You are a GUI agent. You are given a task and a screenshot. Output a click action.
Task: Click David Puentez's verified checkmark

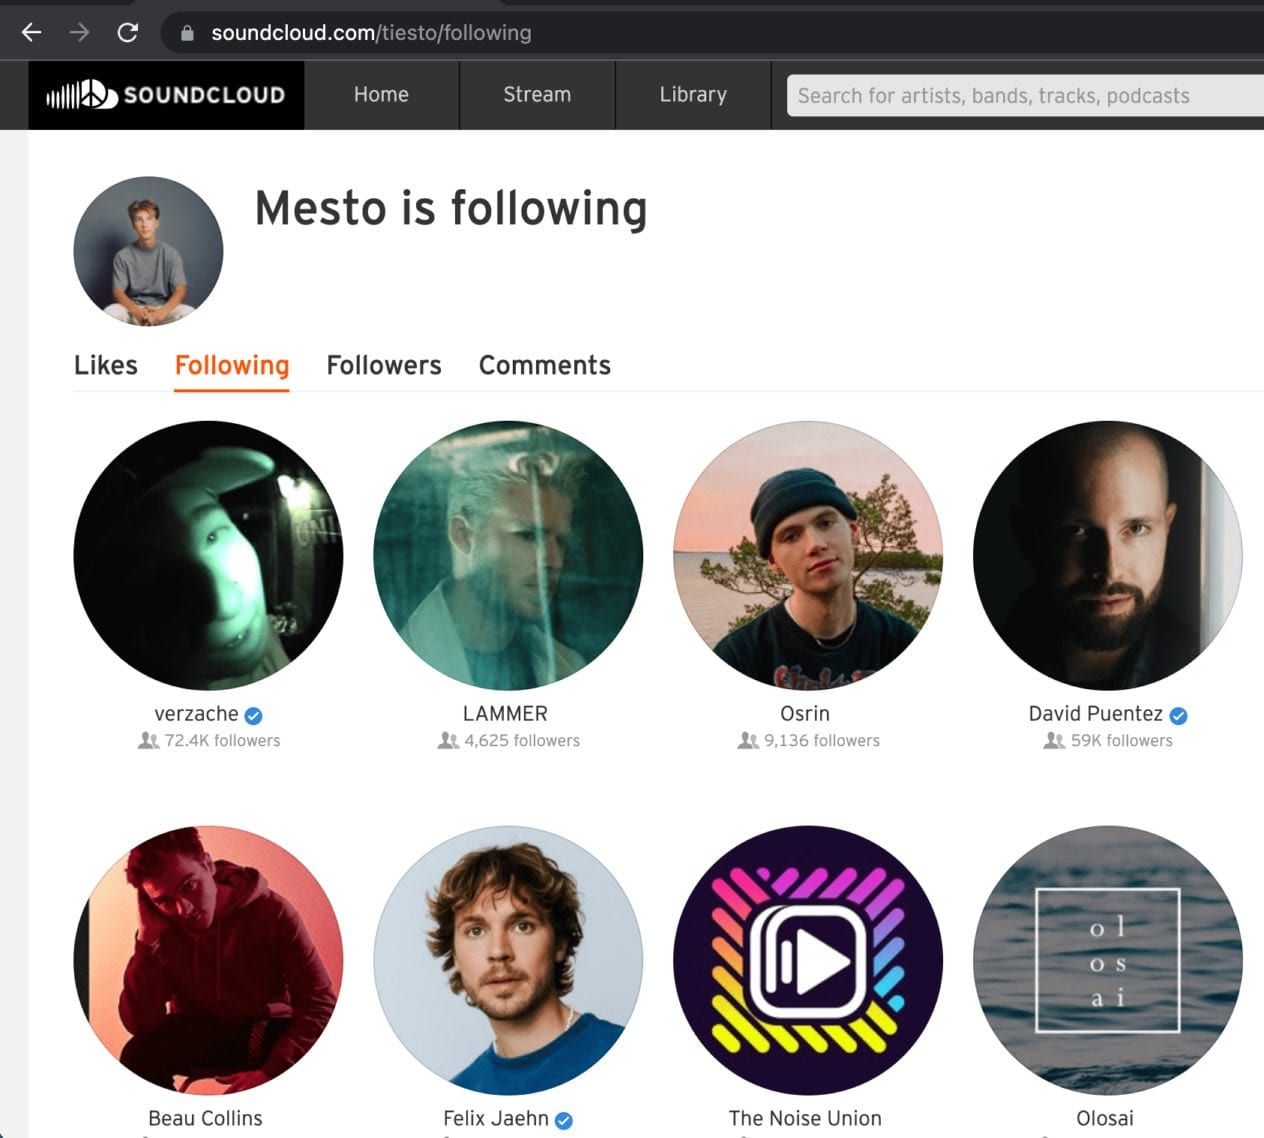[1178, 715]
